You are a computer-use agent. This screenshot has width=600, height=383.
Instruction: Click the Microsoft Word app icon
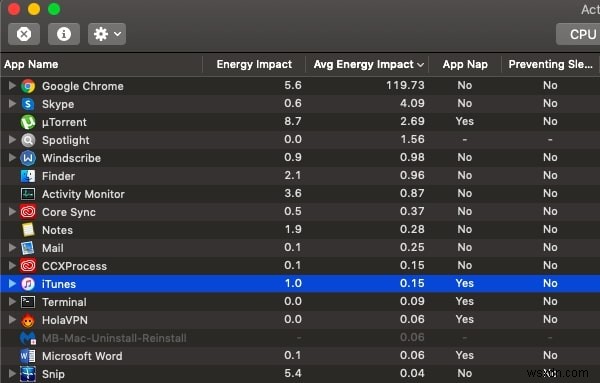28,356
